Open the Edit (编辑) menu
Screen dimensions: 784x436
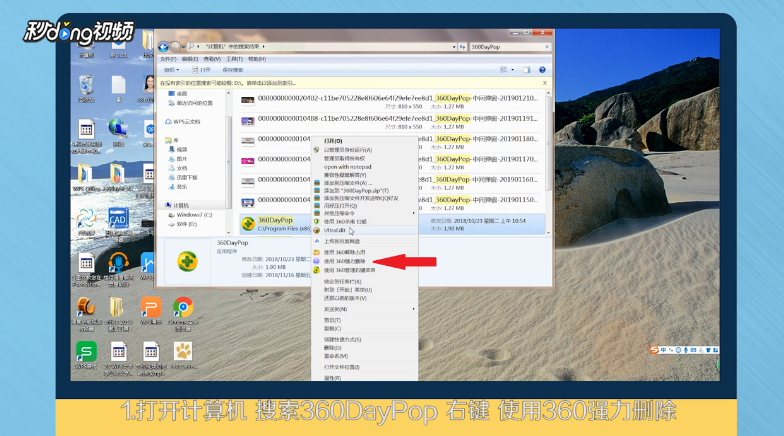[190, 59]
